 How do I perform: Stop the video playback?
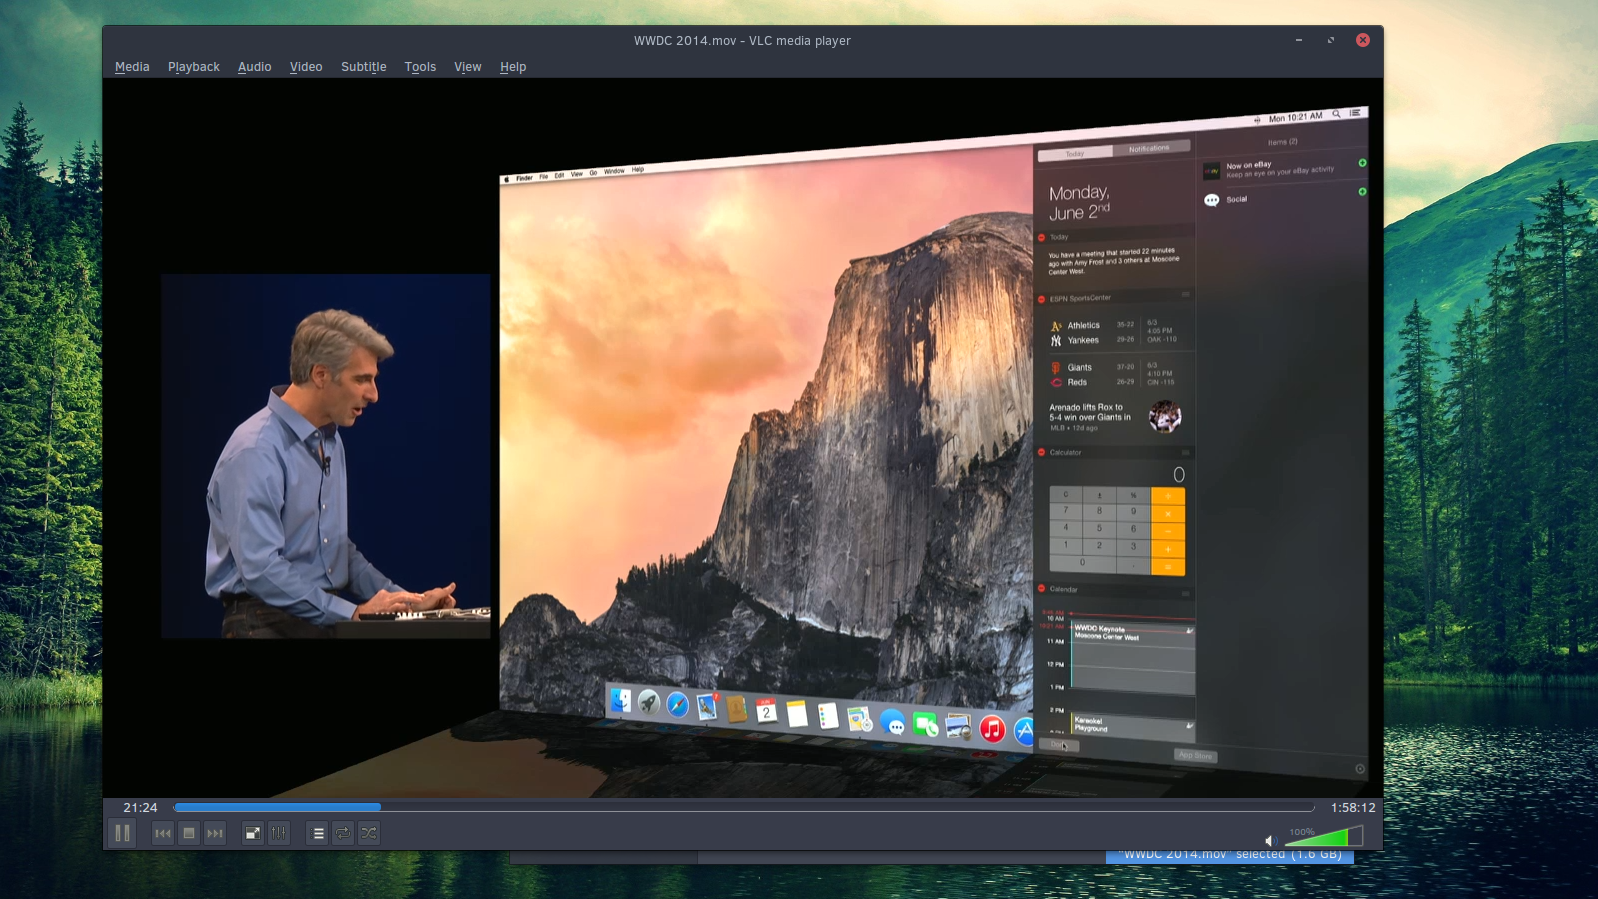coord(189,833)
